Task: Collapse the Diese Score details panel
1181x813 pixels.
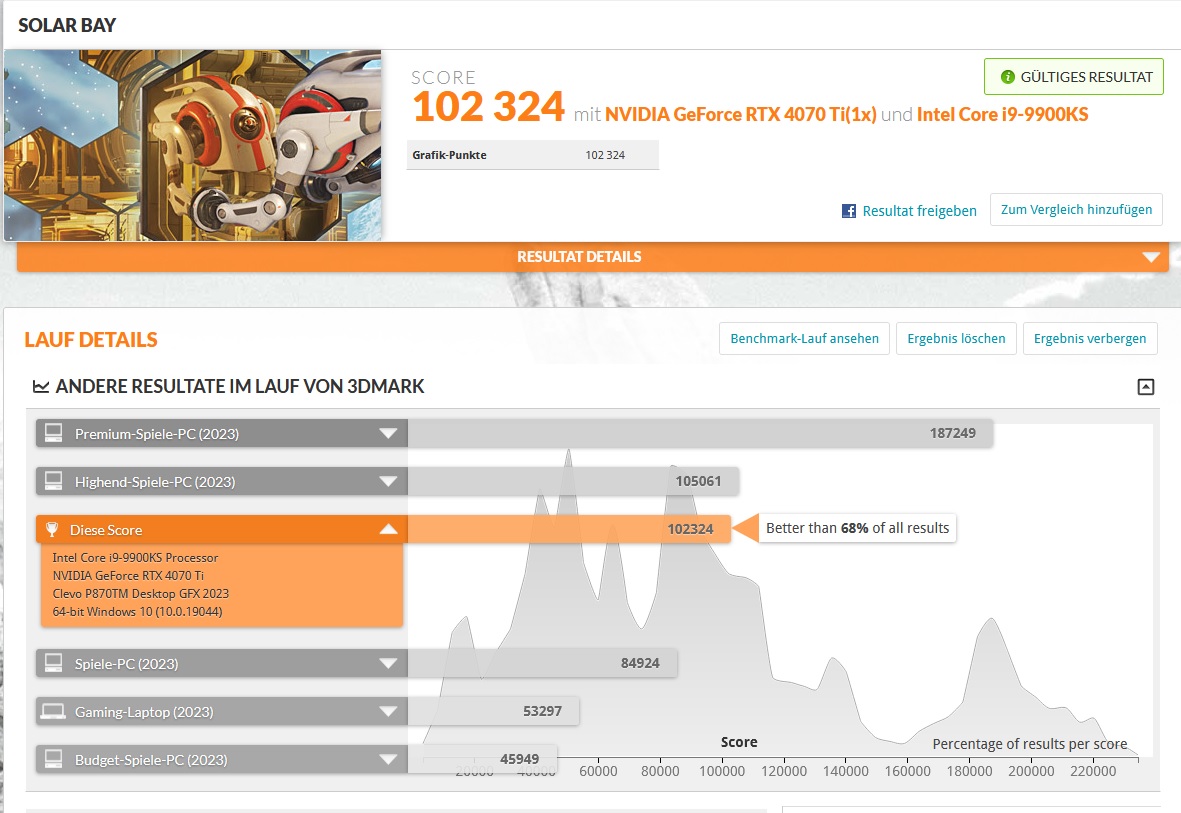Action: click(389, 529)
